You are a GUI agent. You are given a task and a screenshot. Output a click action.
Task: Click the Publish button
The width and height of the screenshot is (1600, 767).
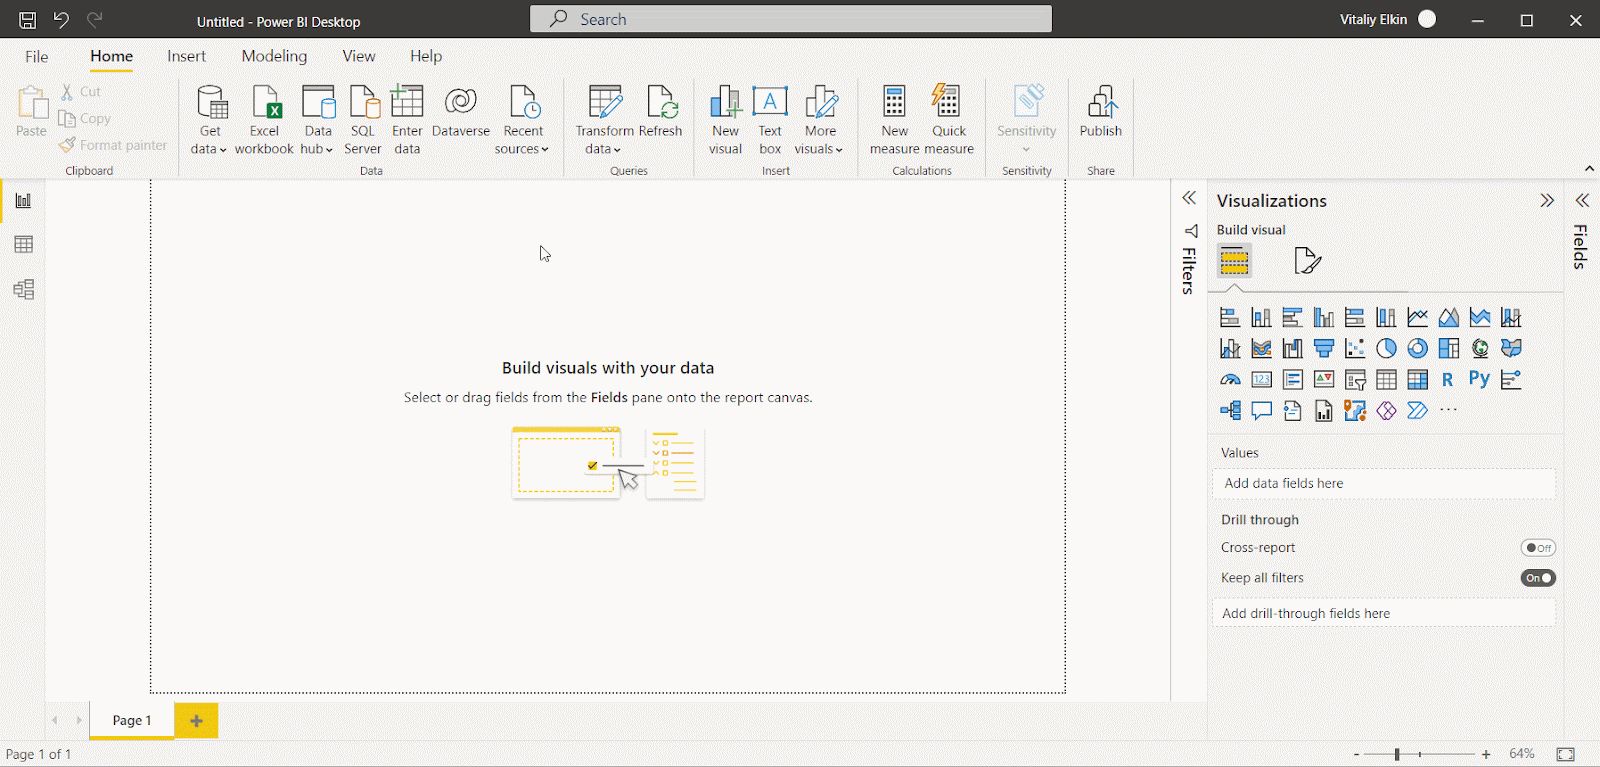point(1101,112)
